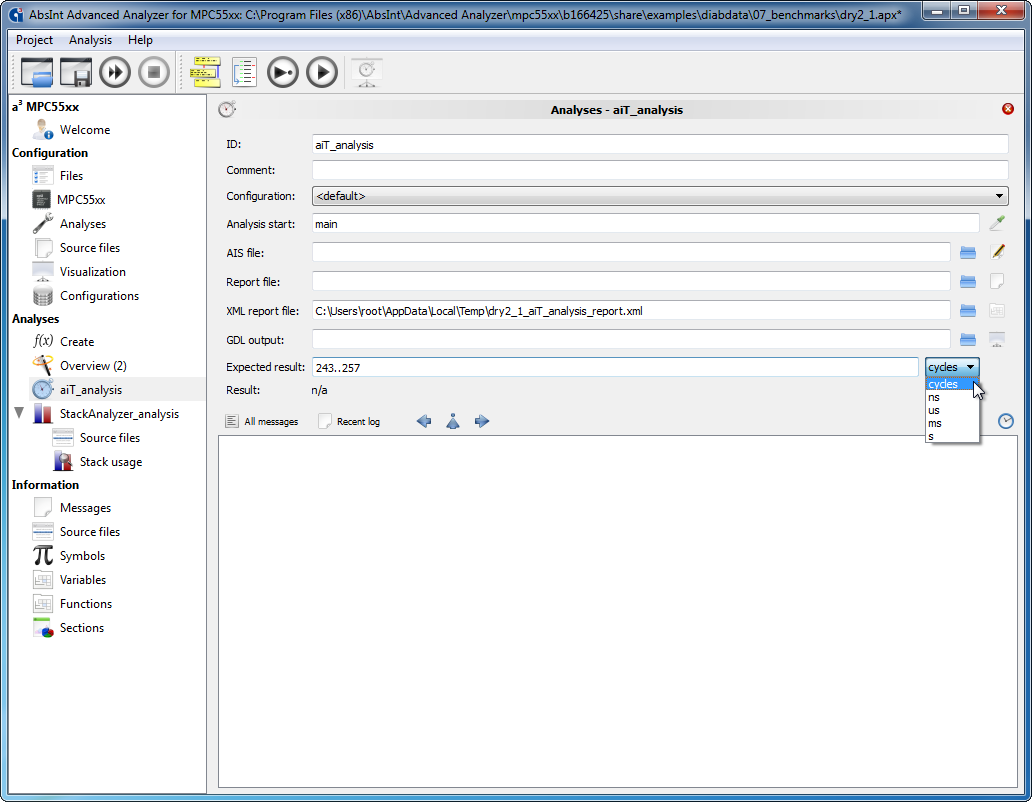Show GDL output visualization icon
The image size is (1032, 802).
tap(997, 339)
